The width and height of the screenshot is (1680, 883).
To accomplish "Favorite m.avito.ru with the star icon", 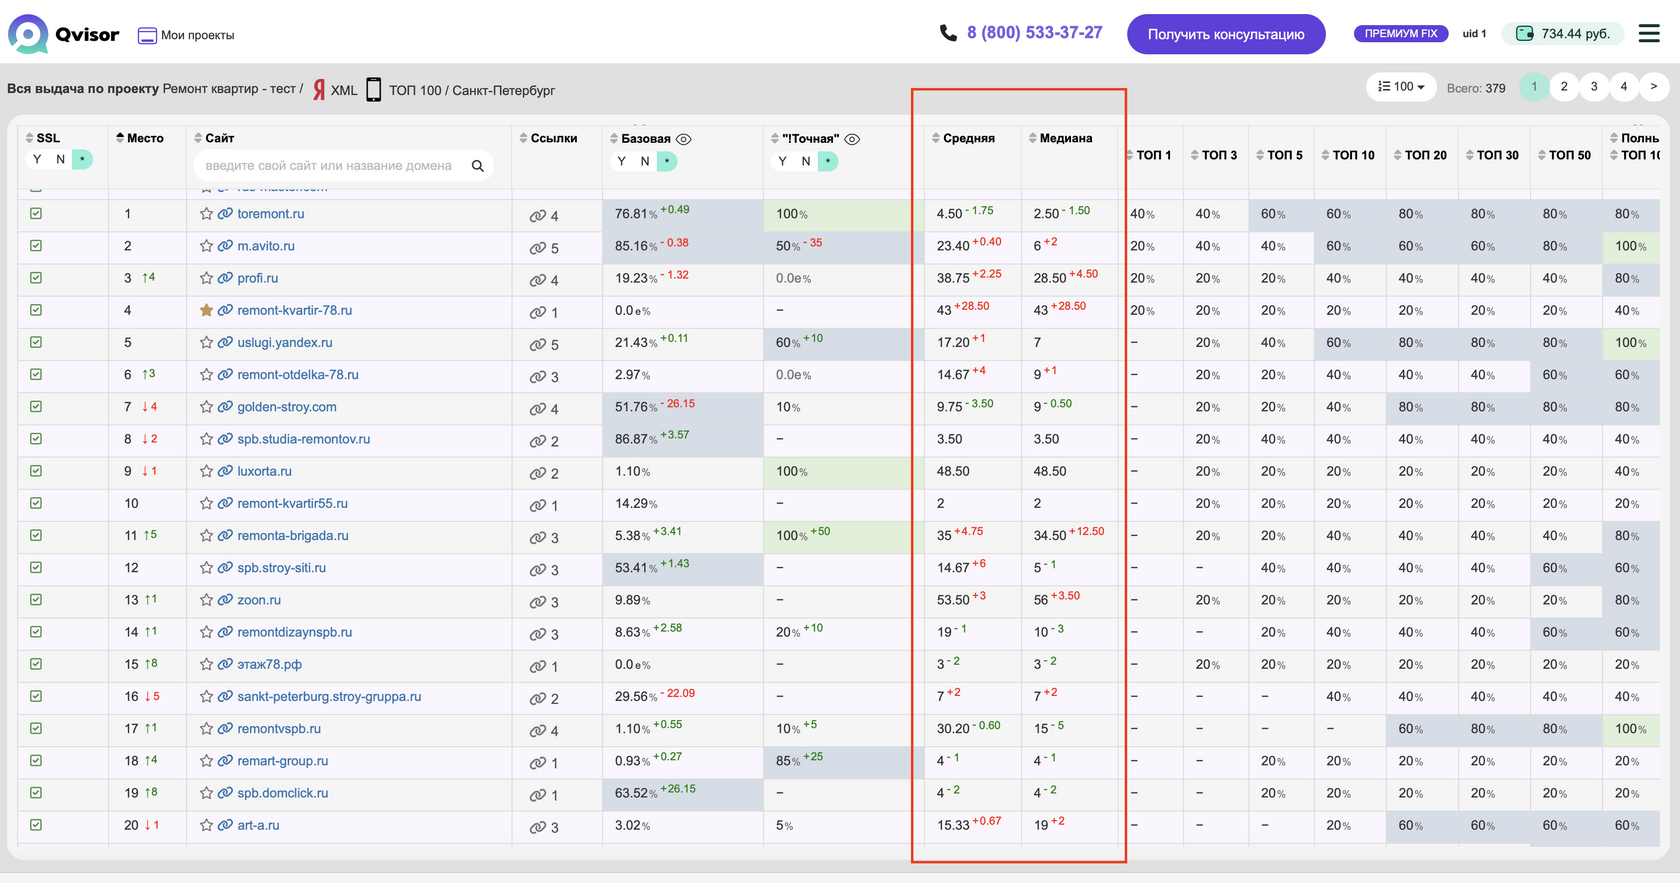I will pos(206,246).
